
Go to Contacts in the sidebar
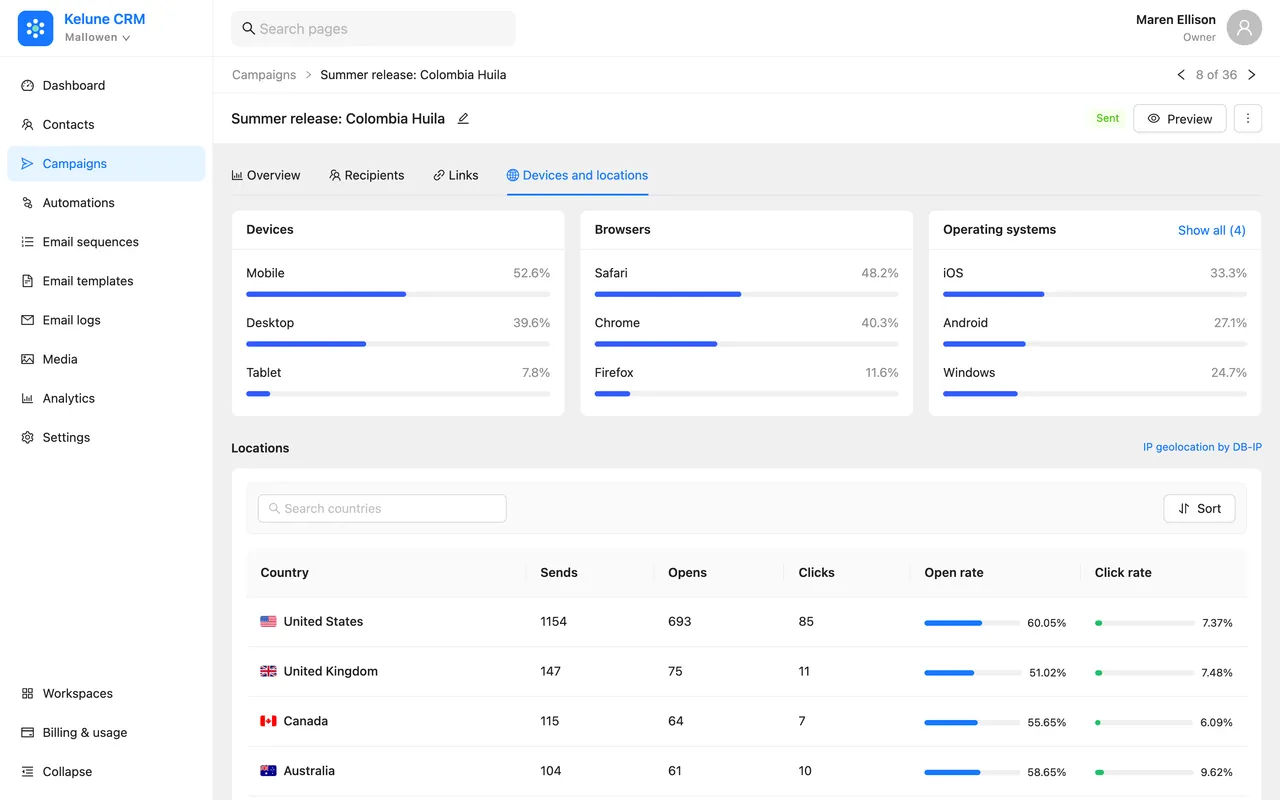pyautogui.click(x=106, y=125)
